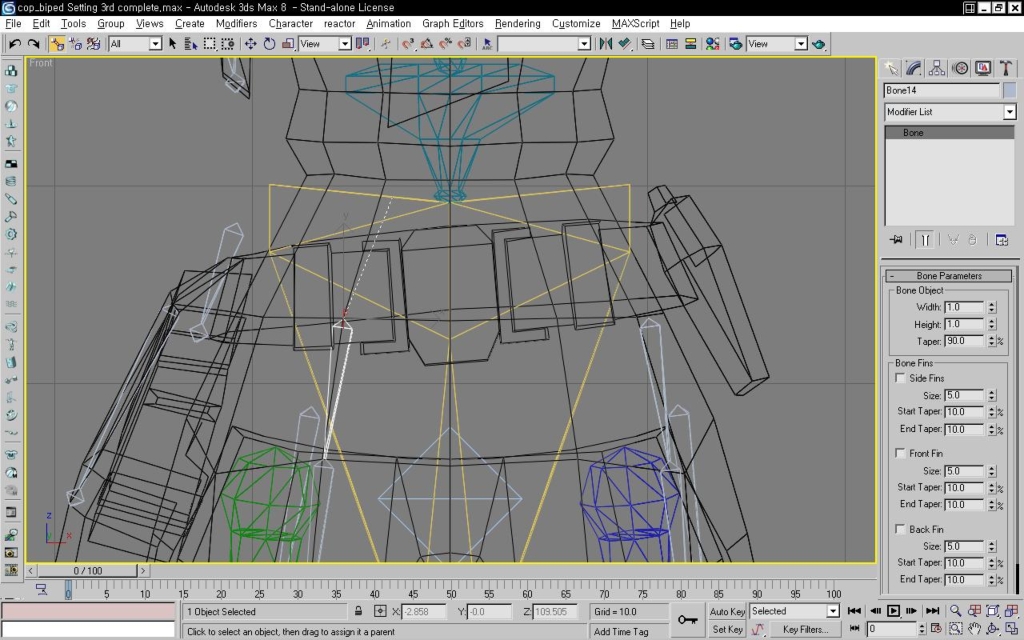Click the Bone14 object name field
The height and width of the screenshot is (640, 1024).
pos(942,90)
